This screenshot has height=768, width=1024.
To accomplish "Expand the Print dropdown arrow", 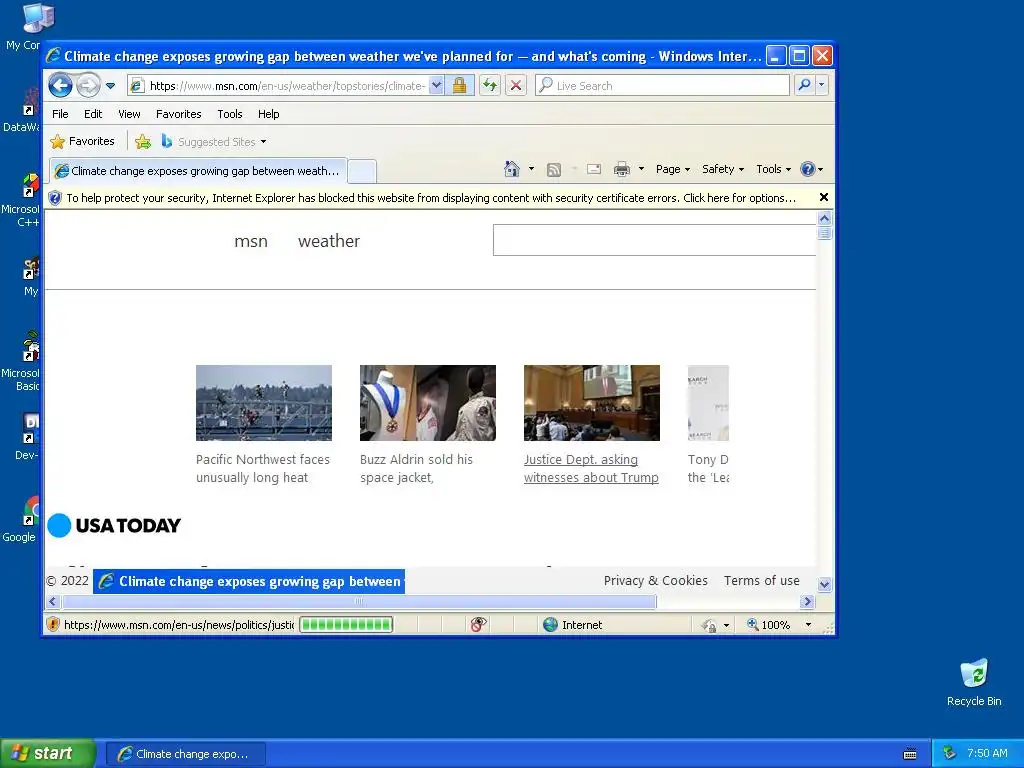I will click(641, 169).
